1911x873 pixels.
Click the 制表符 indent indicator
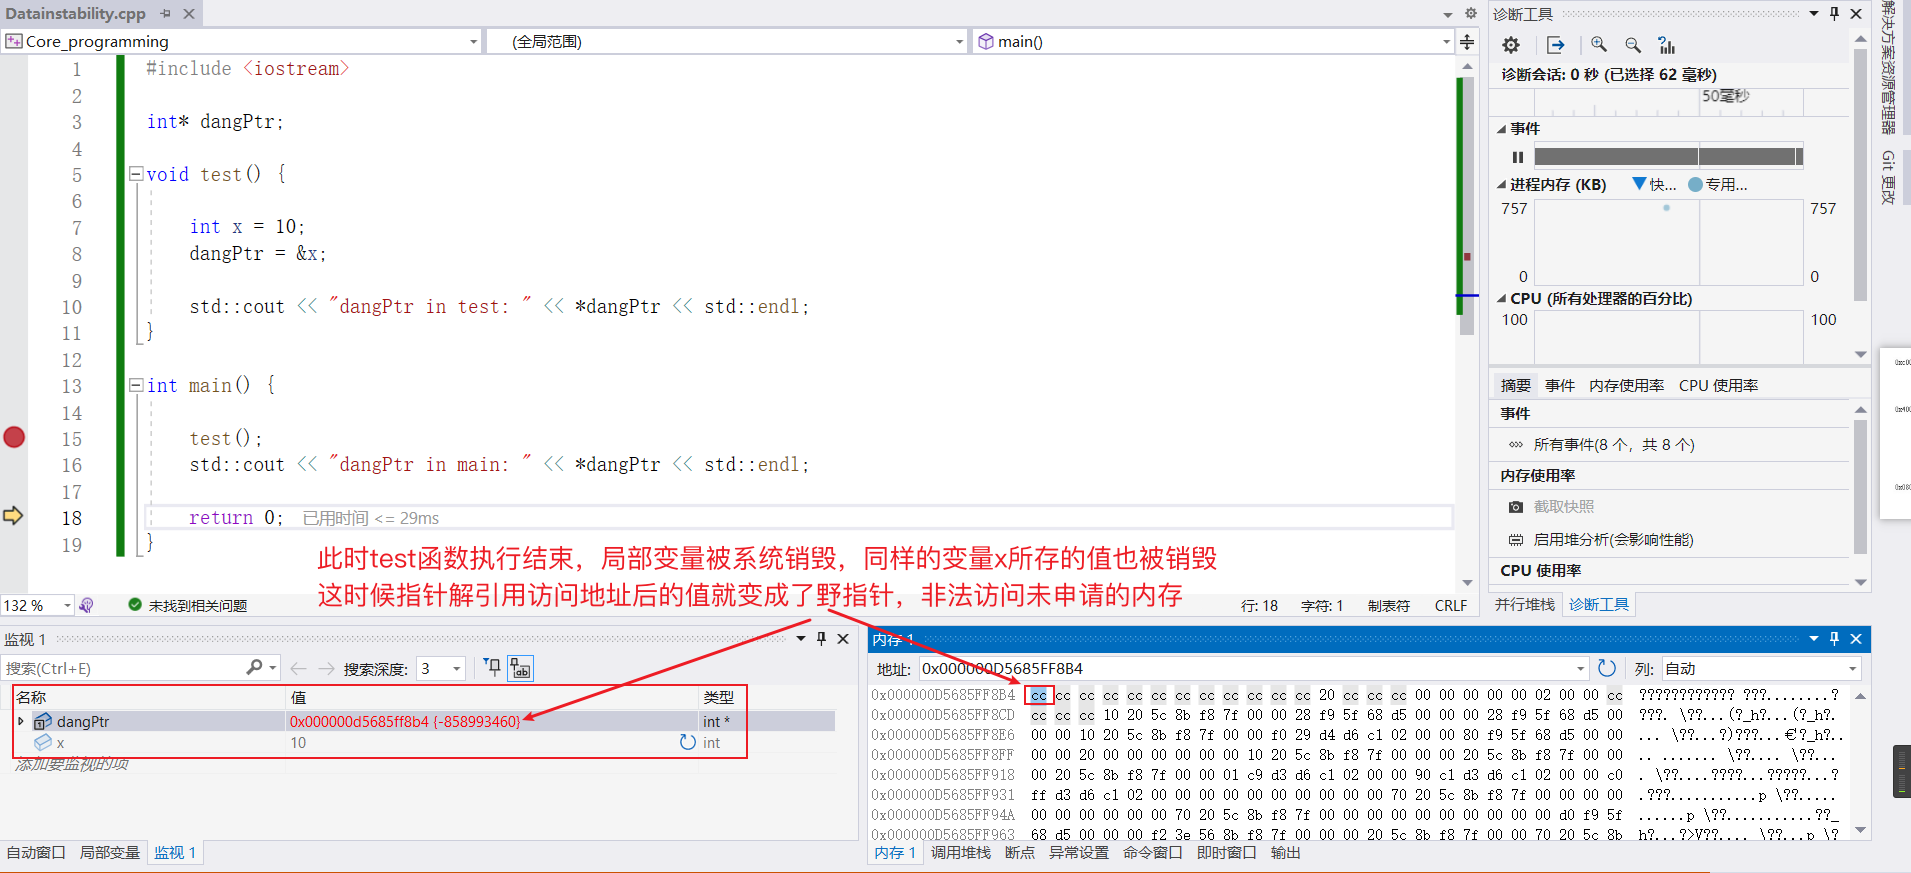1389,606
